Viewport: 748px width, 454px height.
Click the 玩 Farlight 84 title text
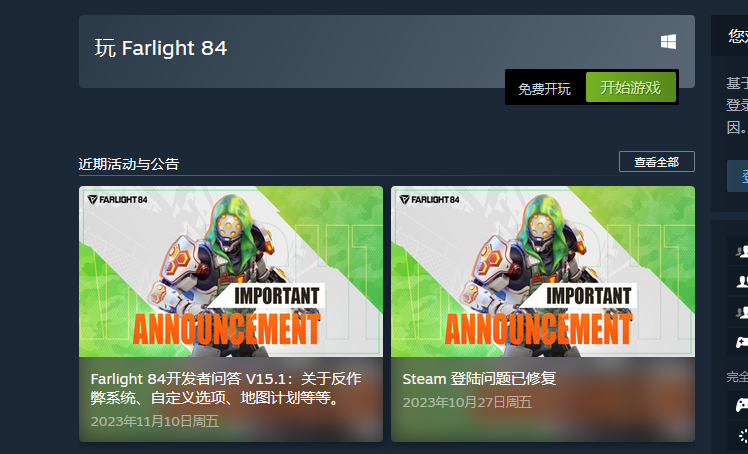(161, 48)
